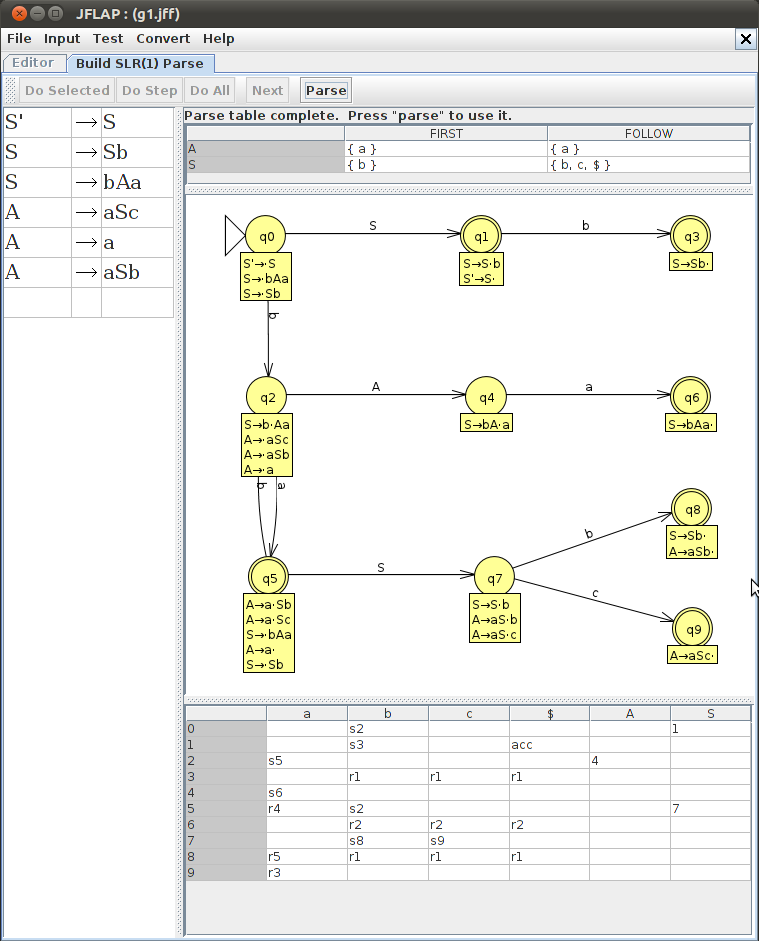759x941 pixels.
Task: Open the Input menu
Action: [62, 38]
